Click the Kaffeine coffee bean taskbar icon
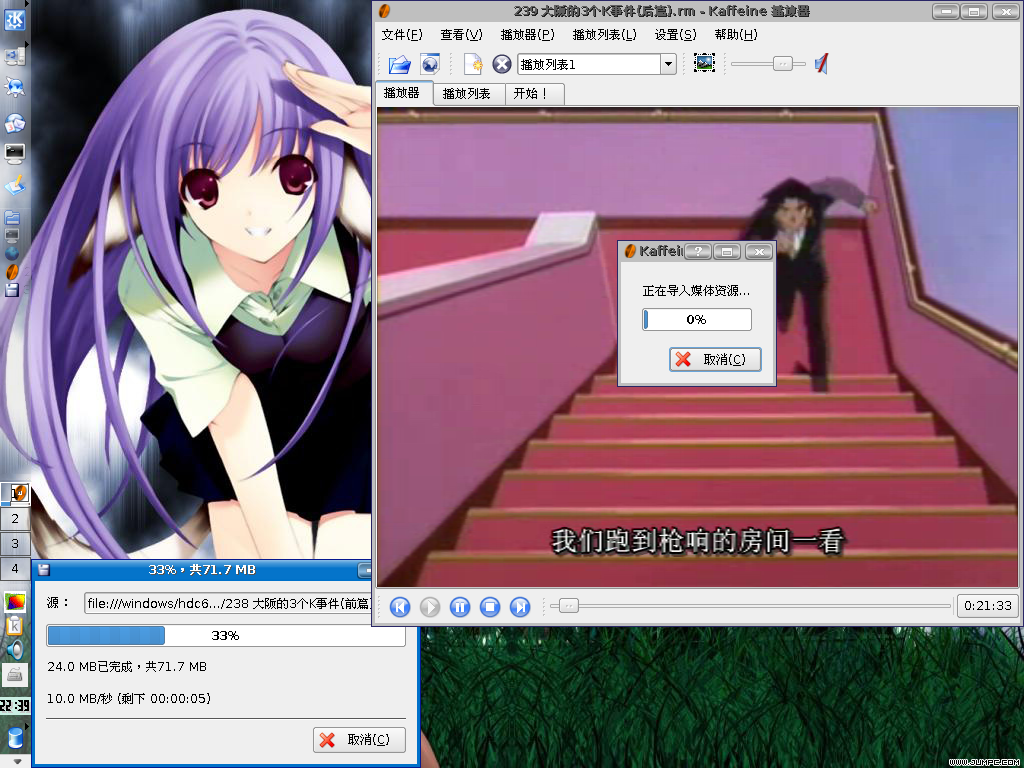1024x768 pixels. click(12, 272)
